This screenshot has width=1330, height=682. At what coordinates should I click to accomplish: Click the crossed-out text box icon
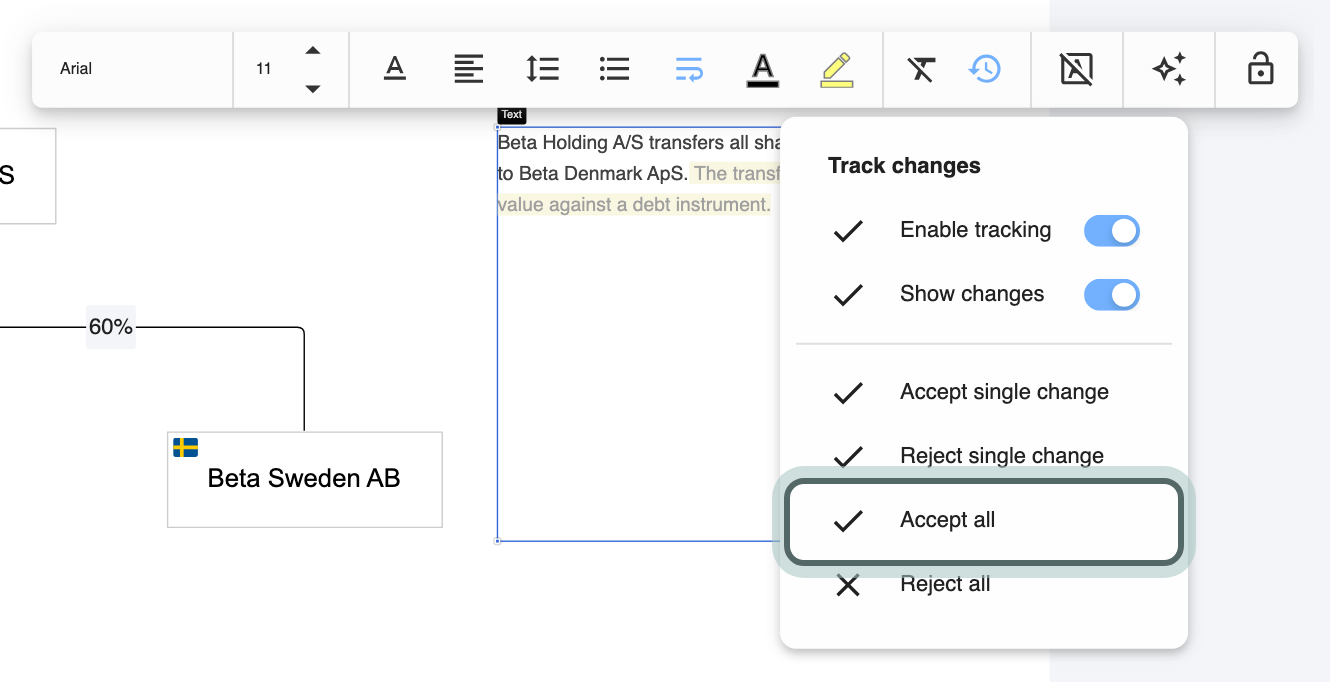[x=1076, y=69]
